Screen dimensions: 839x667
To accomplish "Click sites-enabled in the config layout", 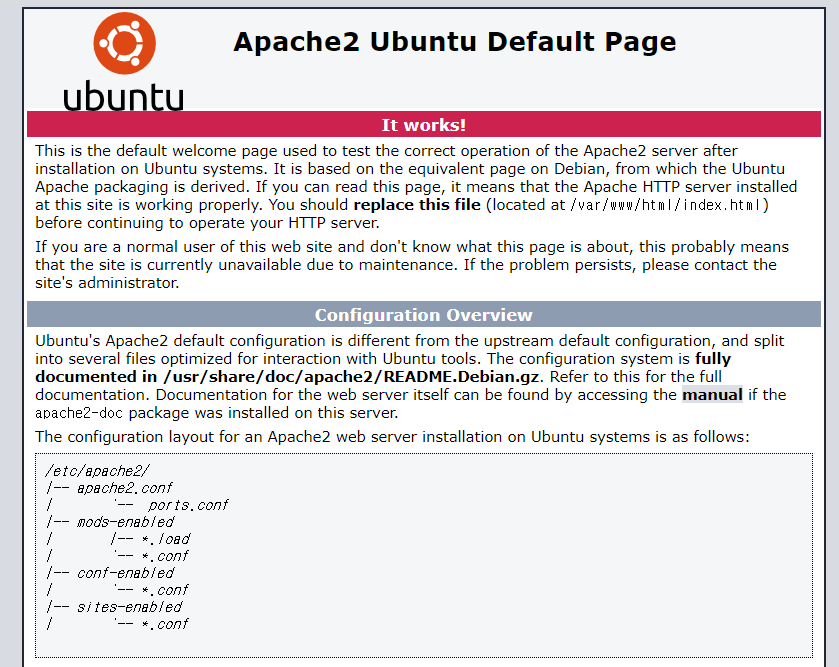I will point(129,607).
